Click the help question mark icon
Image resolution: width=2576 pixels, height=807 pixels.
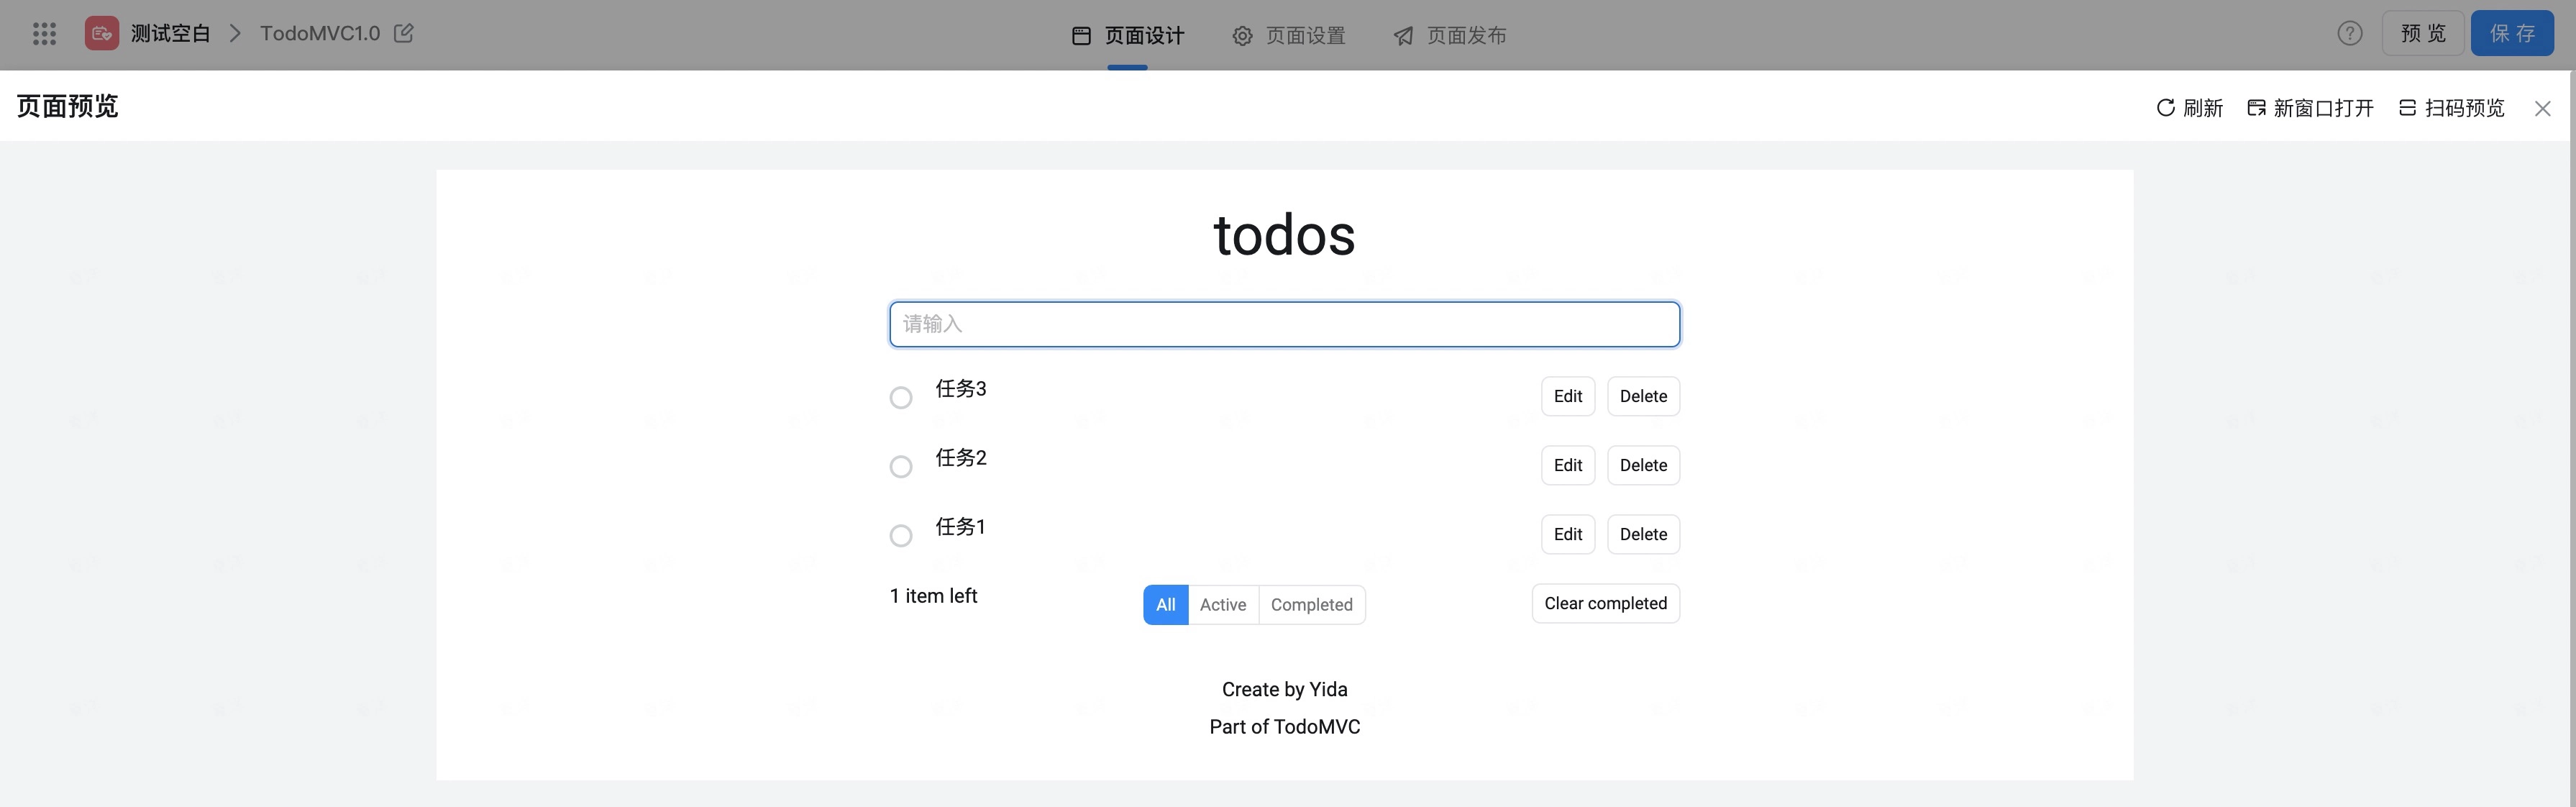click(2349, 34)
